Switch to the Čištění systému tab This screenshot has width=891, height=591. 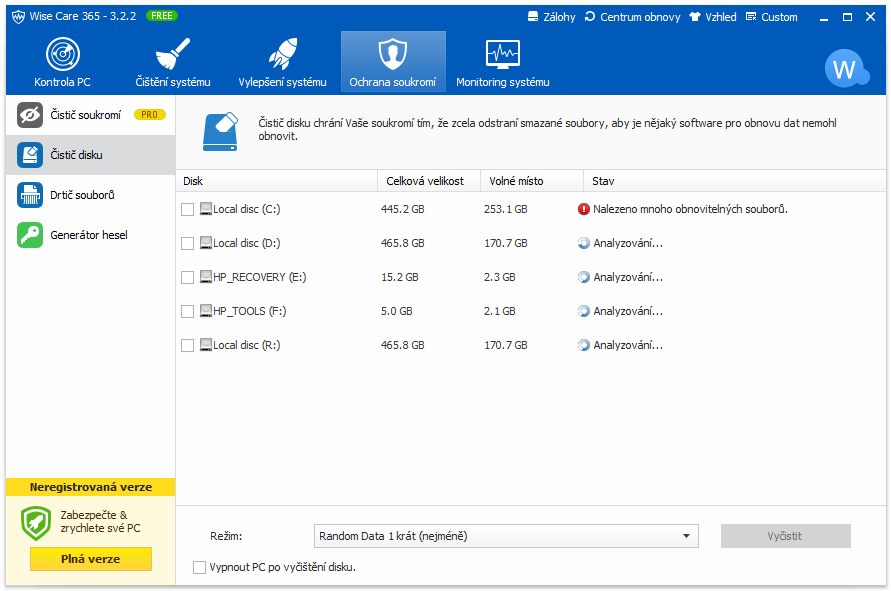pos(173,61)
